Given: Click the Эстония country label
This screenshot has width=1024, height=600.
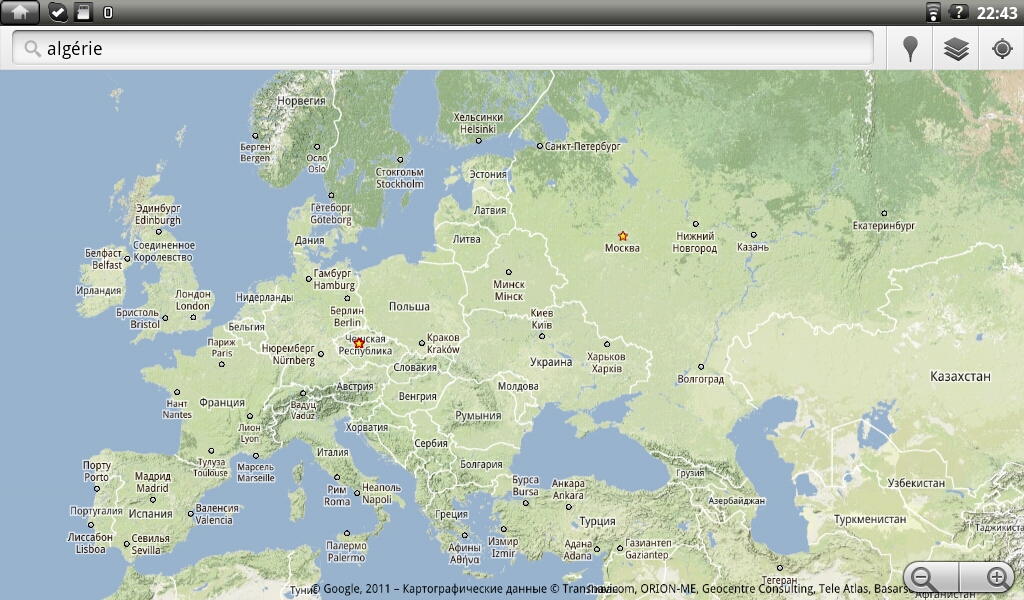Looking at the screenshot, I should point(488,174).
